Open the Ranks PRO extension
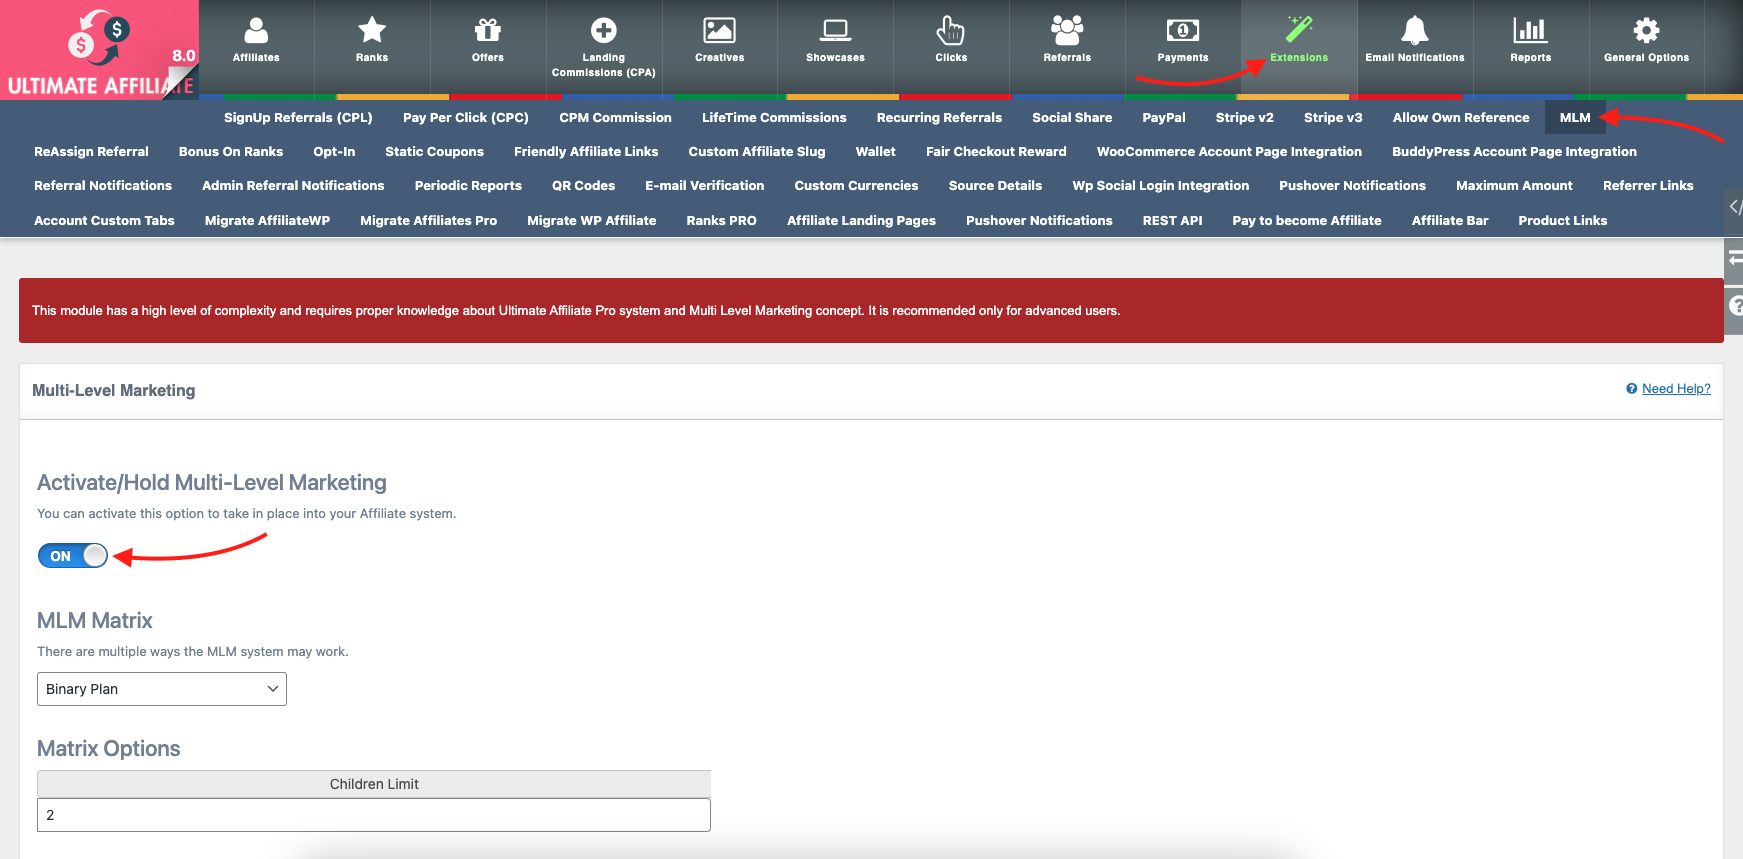 pyautogui.click(x=721, y=221)
